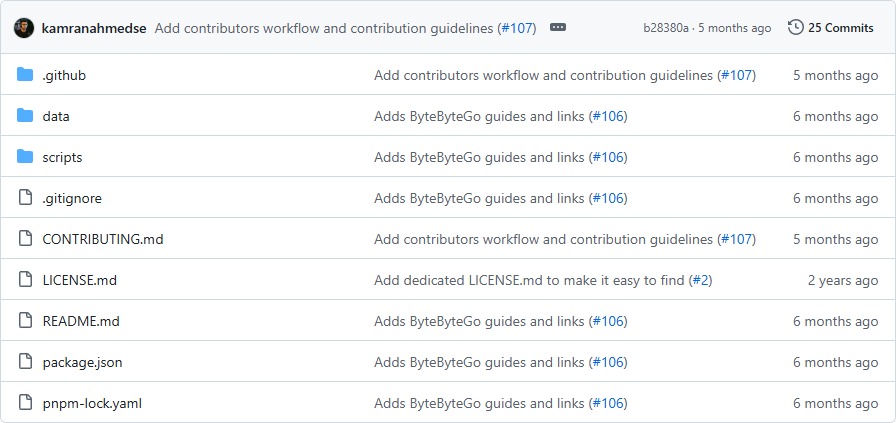Click the .github folder icon

26,75
